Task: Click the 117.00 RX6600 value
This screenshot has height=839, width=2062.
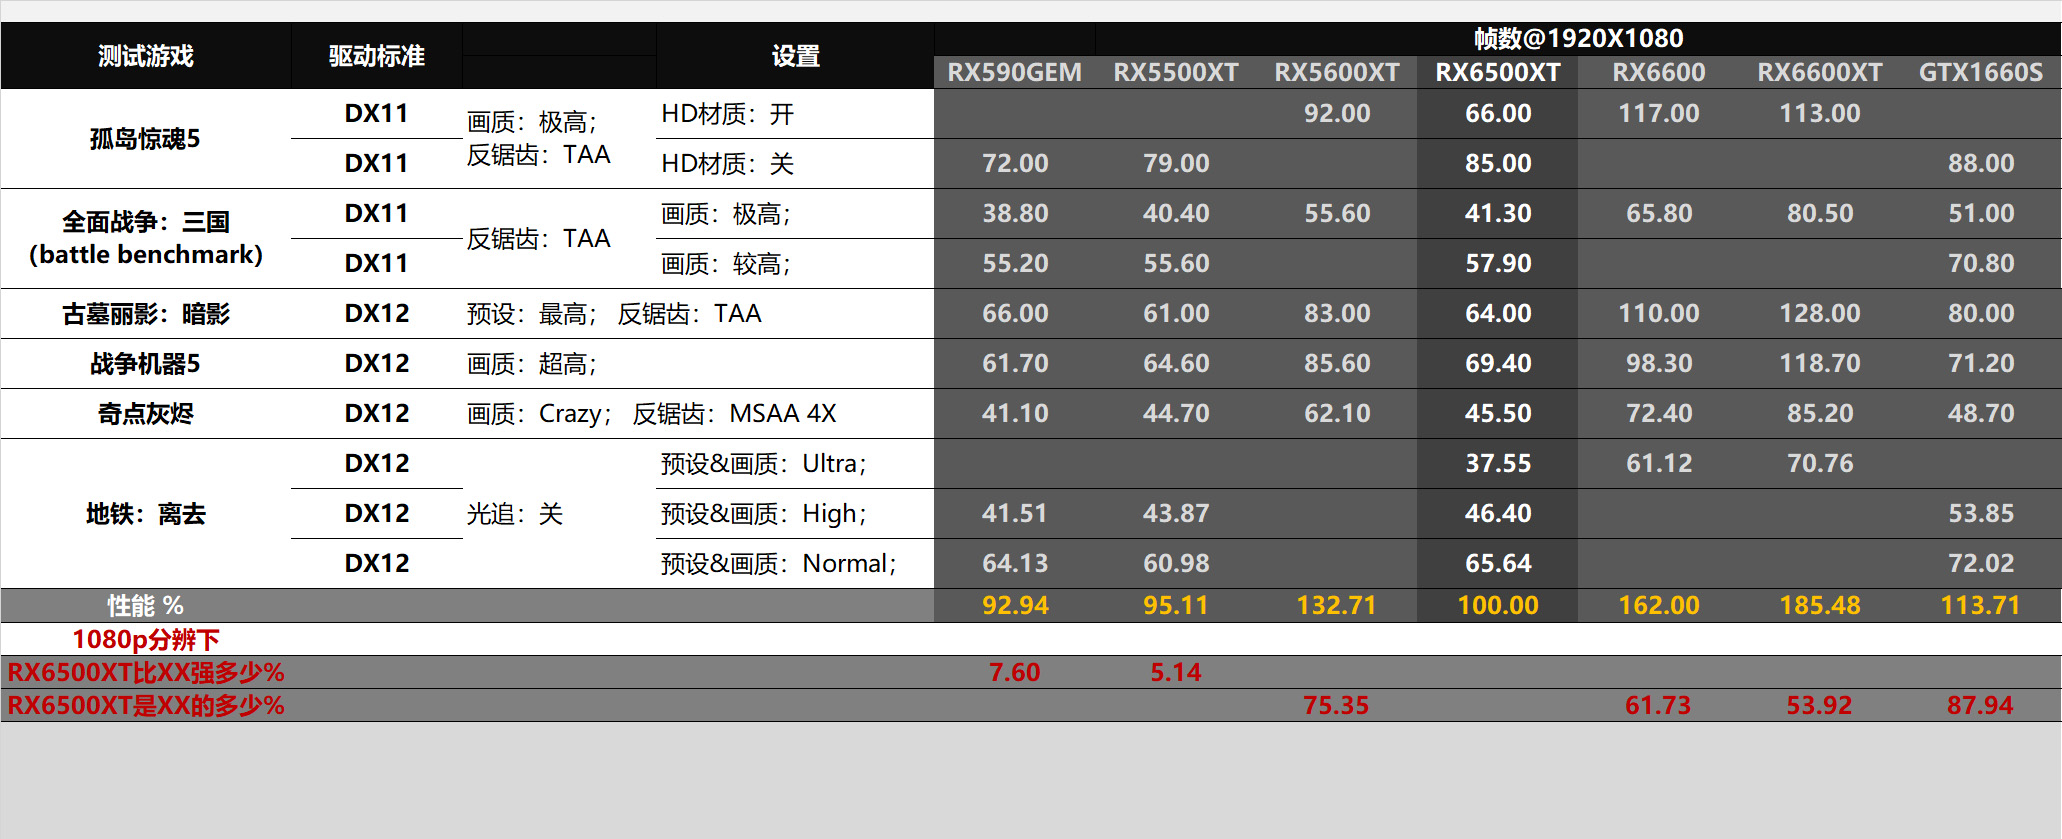Action: point(1659,113)
